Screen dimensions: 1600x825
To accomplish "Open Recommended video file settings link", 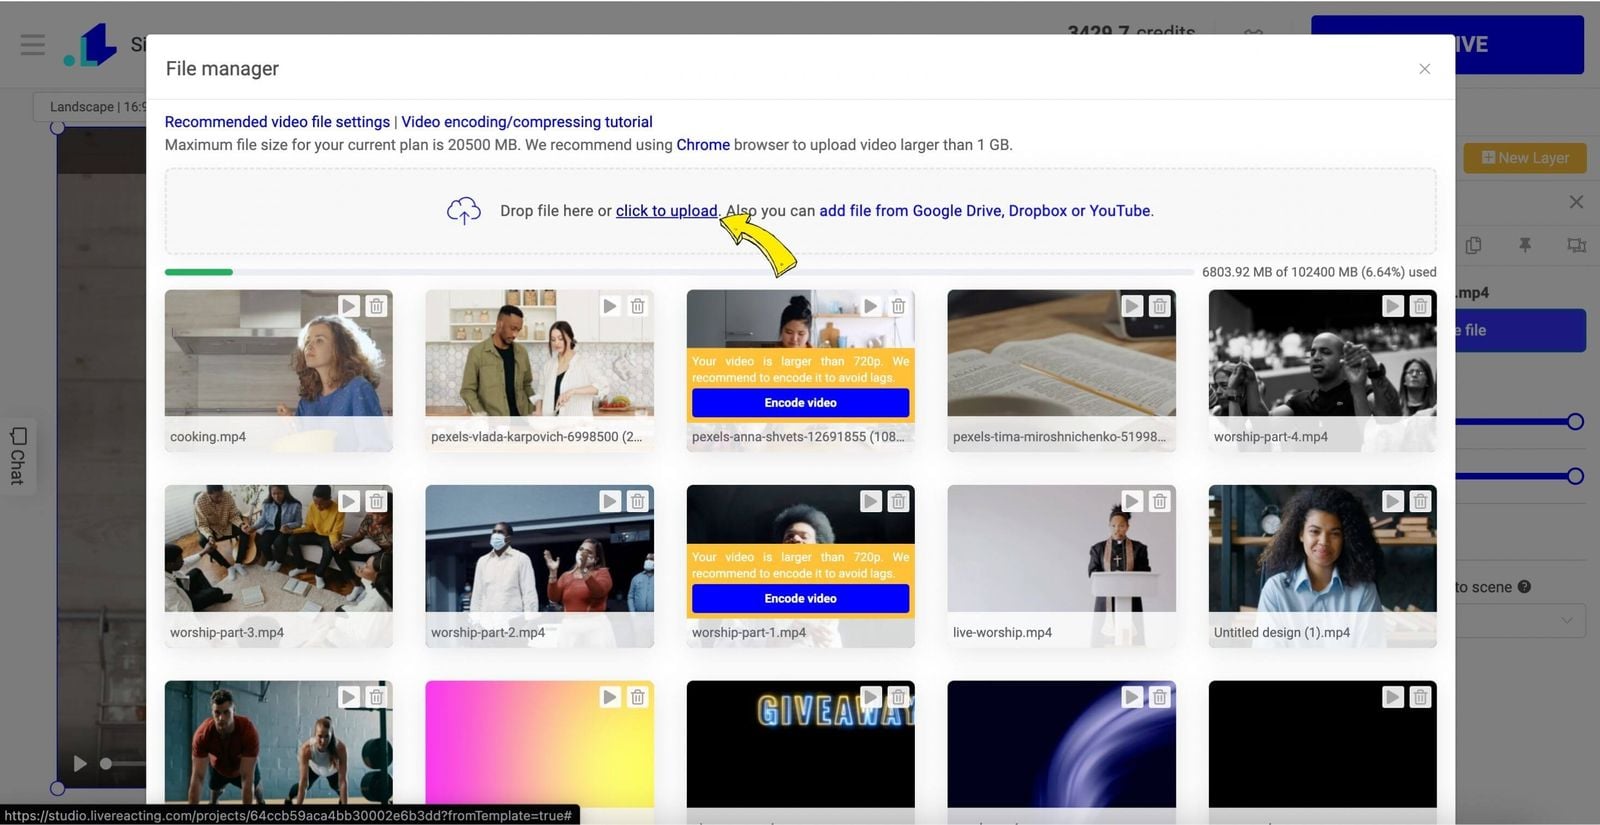I will point(277,122).
